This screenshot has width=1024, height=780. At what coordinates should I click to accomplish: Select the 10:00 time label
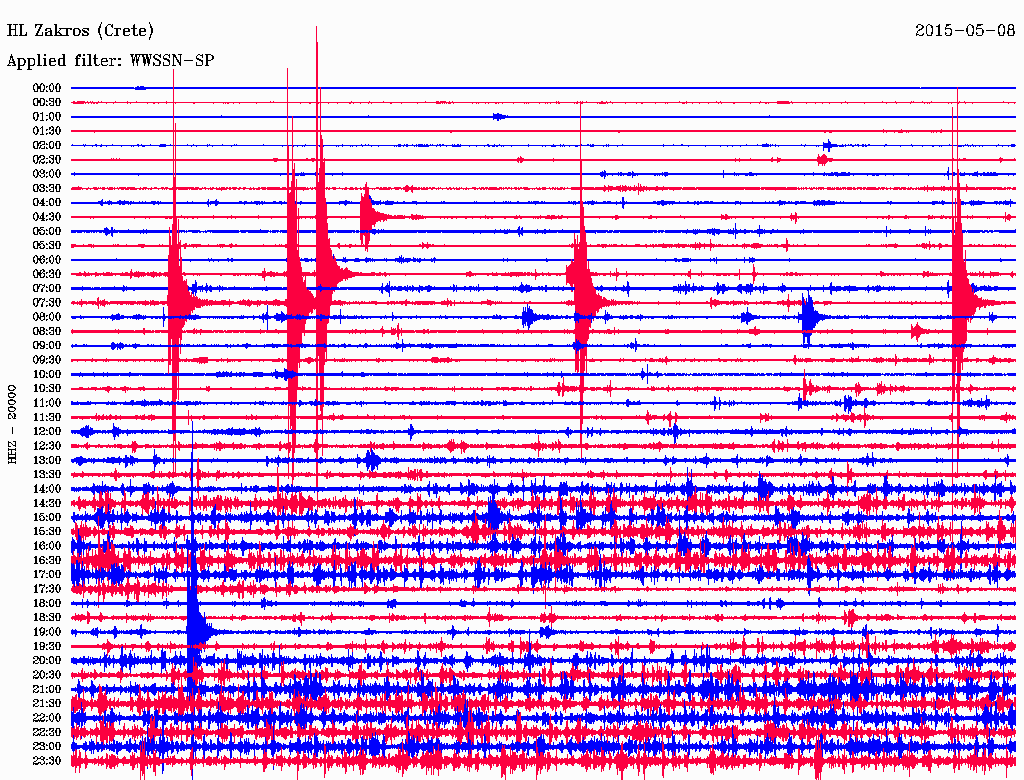[47, 374]
